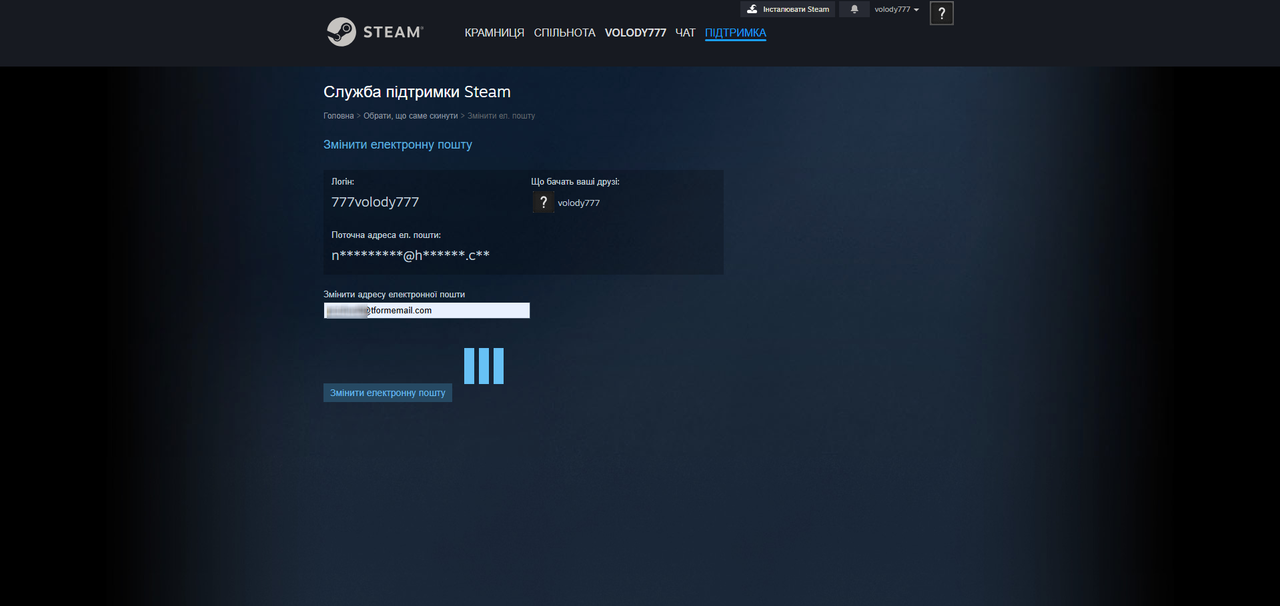1280x606 pixels.
Task: Click the friend-visible name volody777
Action: pos(579,203)
